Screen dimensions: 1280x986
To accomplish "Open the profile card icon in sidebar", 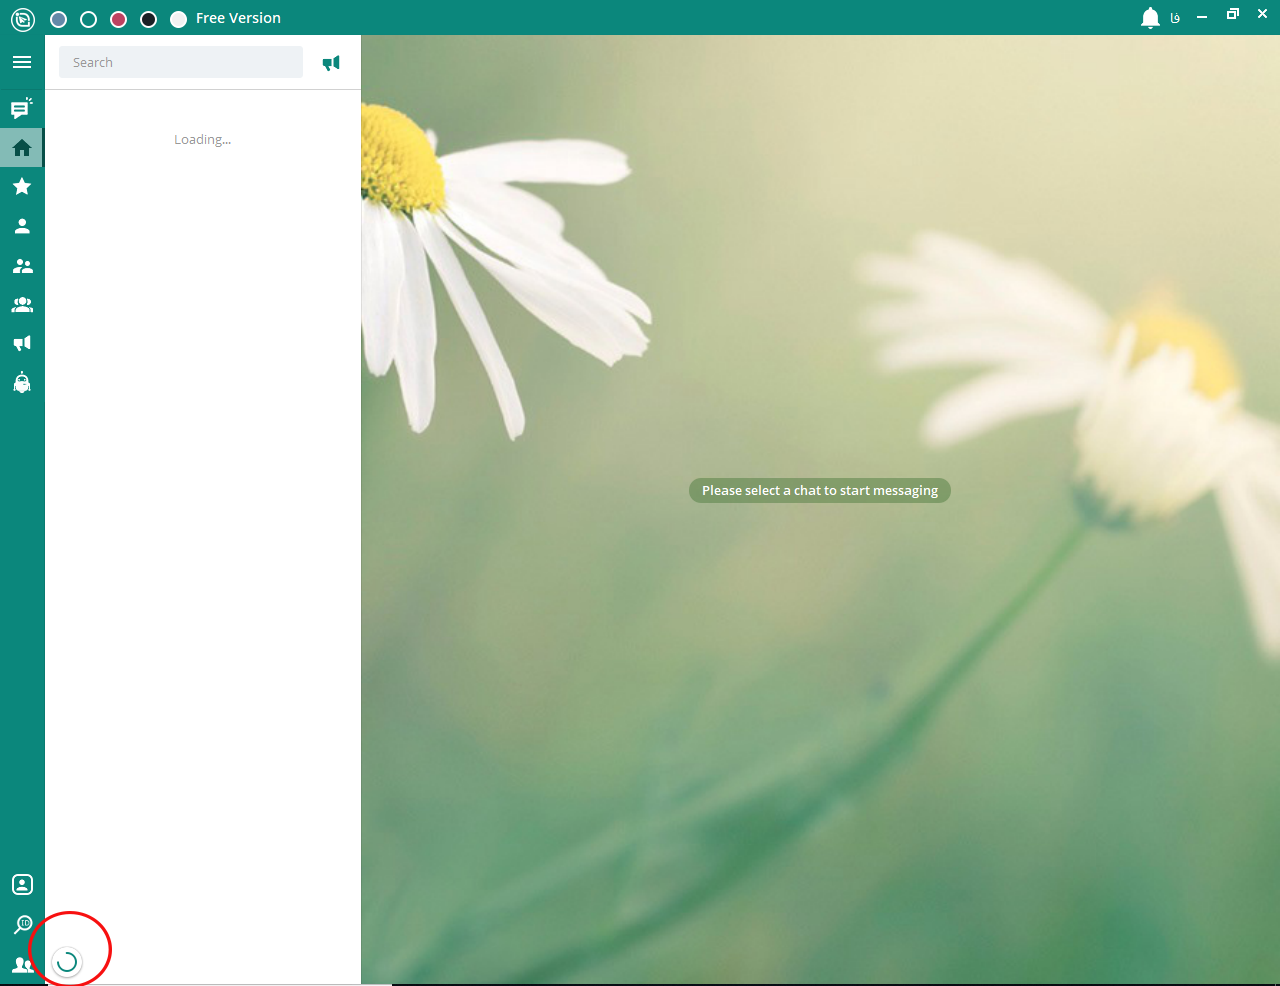I will point(22,885).
